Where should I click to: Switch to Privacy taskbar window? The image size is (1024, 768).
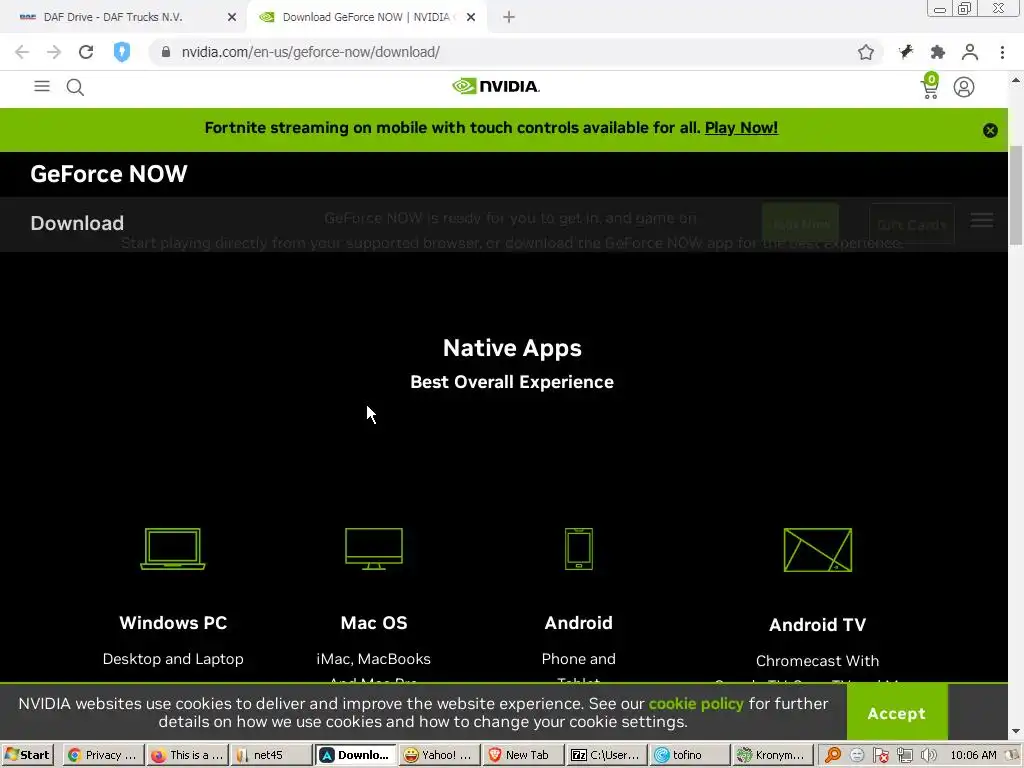pyautogui.click(x=103, y=755)
